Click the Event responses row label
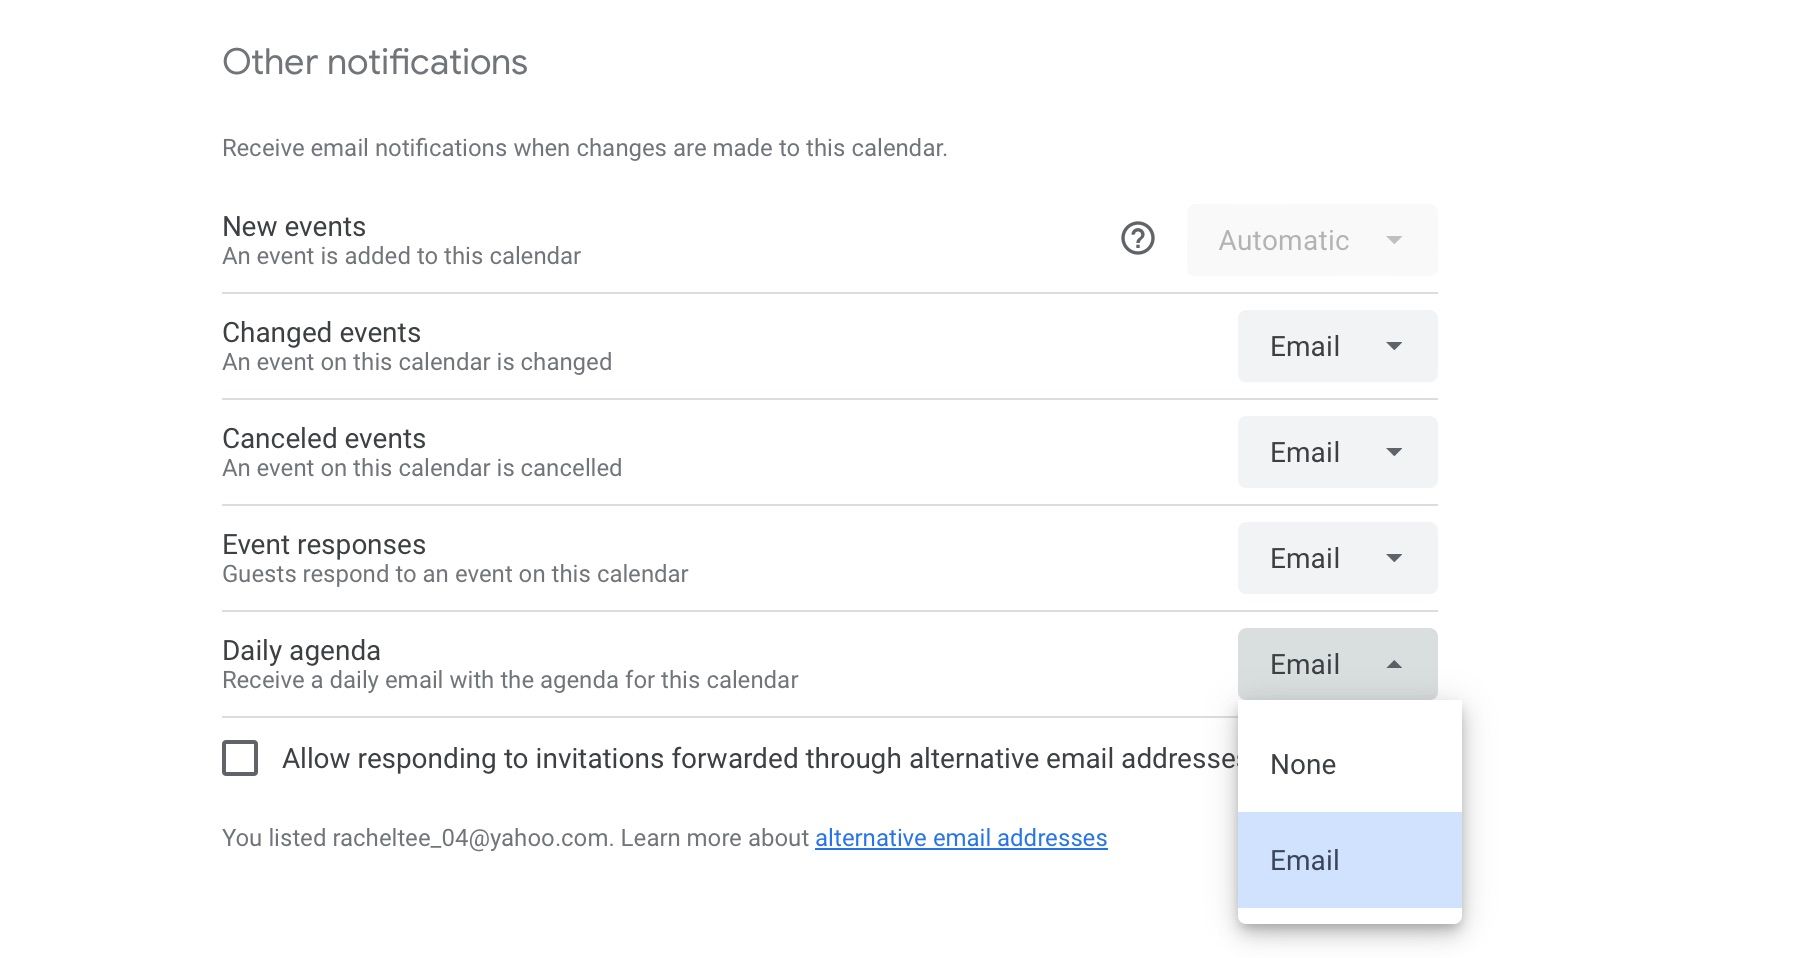1800x958 pixels. pos(323,544)
